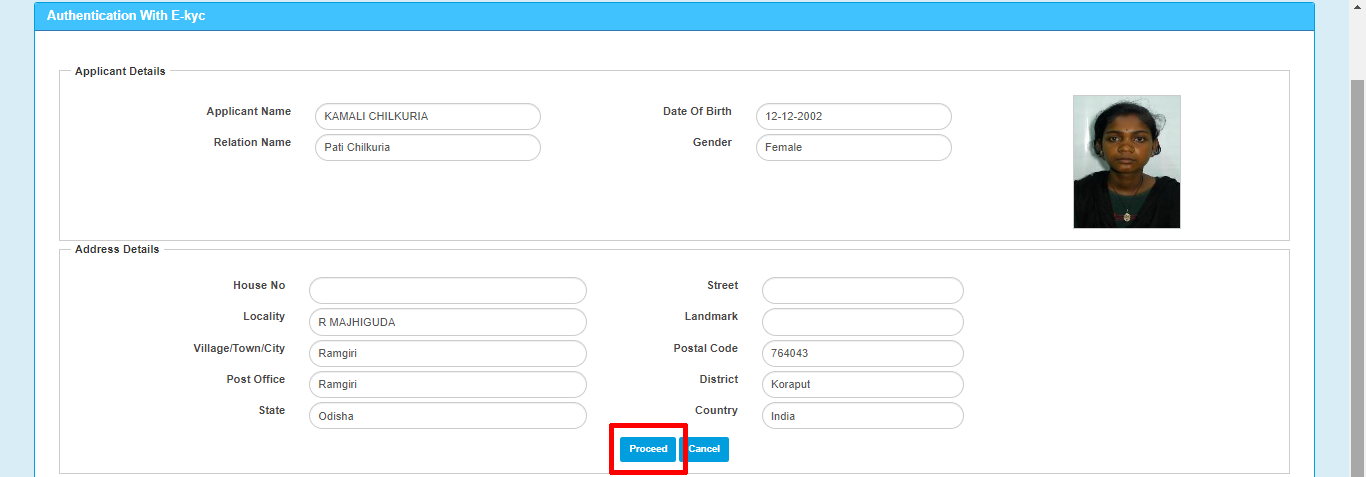Image resolution: width=1366 pixels, height=477 pixels.
Task: Click the empty Street field
Action: [x=863, y=291]
